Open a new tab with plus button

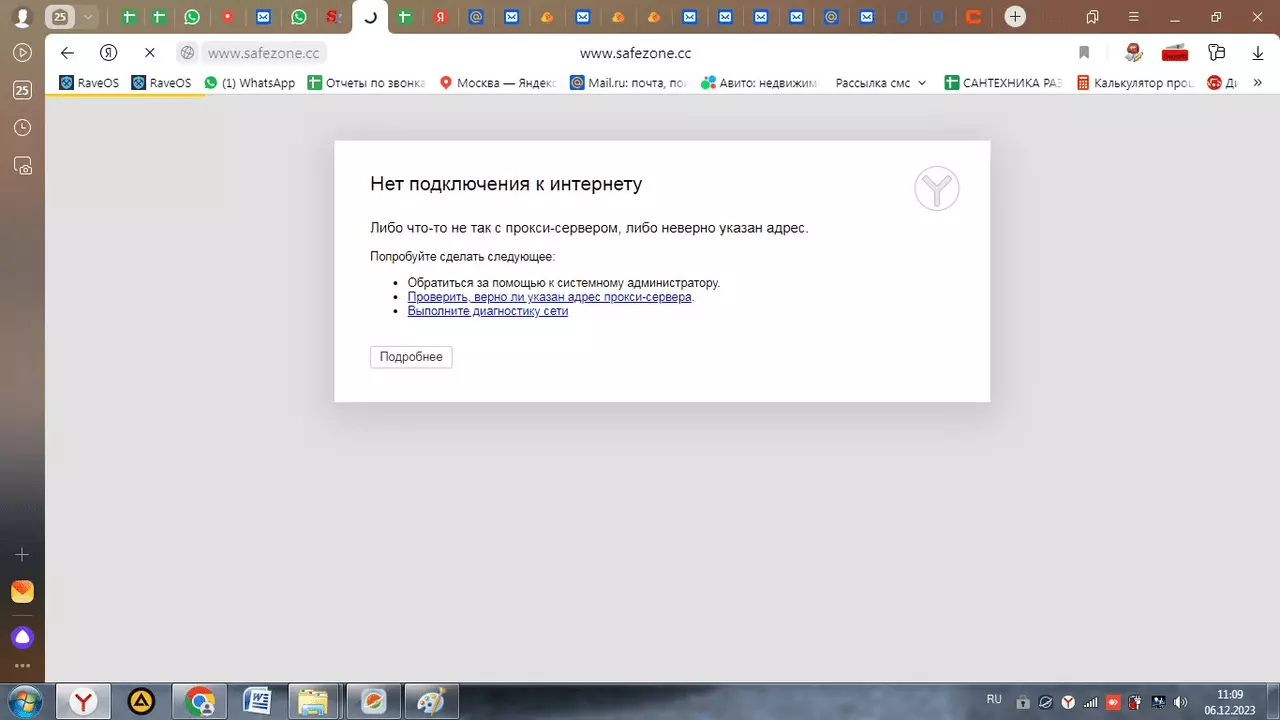[1015, 17]
